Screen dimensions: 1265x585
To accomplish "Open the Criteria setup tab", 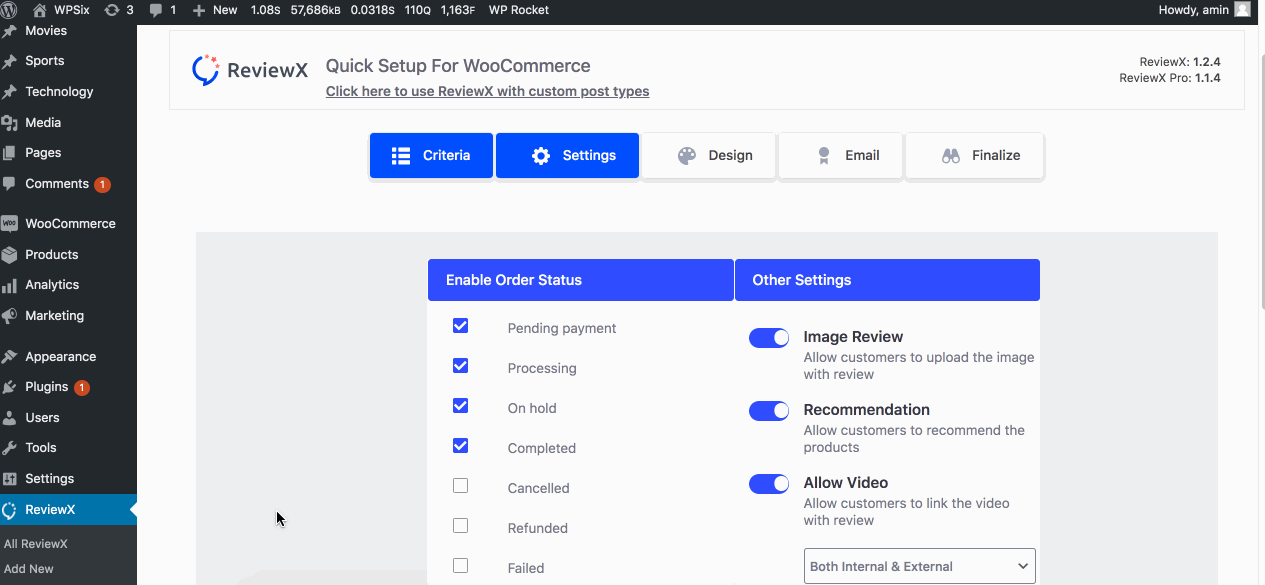I will pyautogui.click(x=431, y=155).
